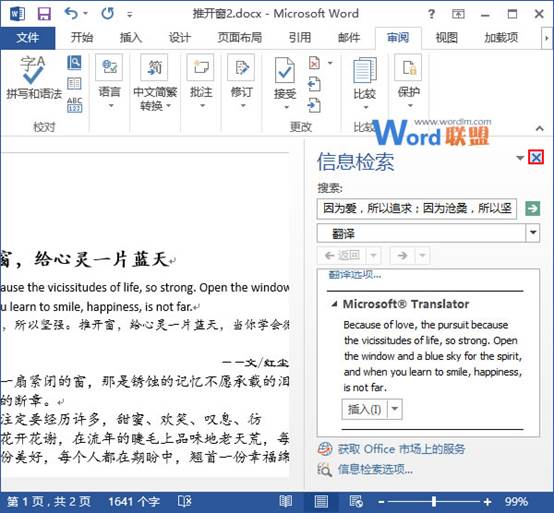
Task: Click the proofing errors status bar icon
Action: 184,501
